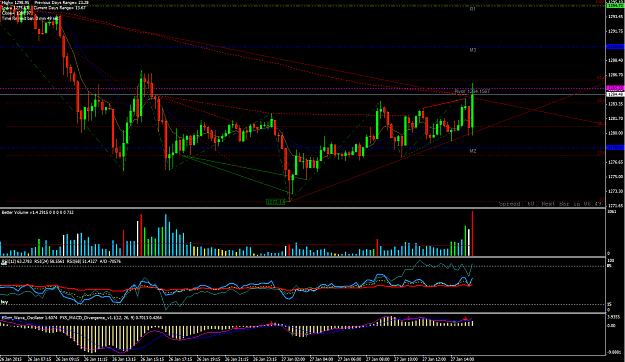The image size is (625, 362).
Task: Click the magenta price tag on the price axis
Action: pyautogui.click(x=615, y=88)
